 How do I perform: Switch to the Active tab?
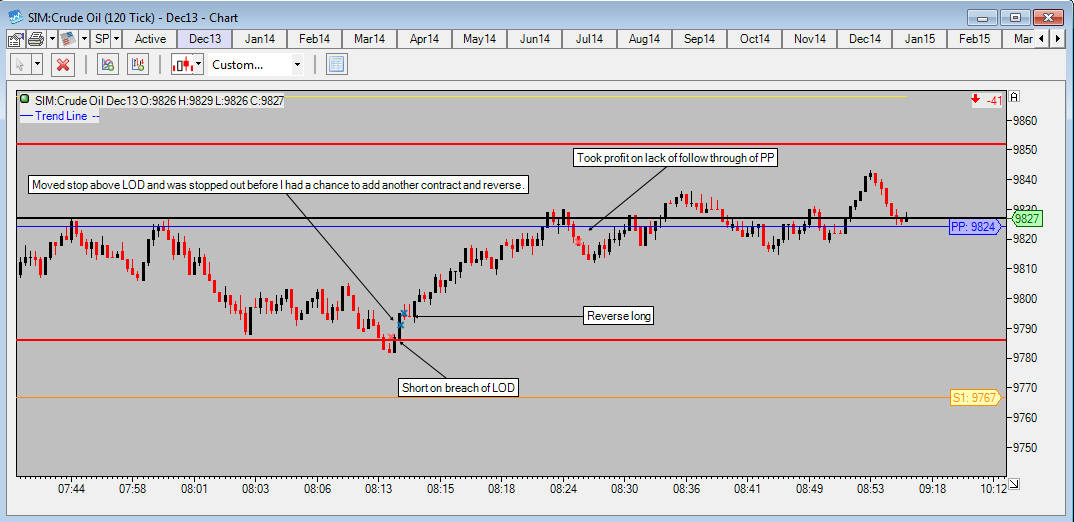[150, 39]
